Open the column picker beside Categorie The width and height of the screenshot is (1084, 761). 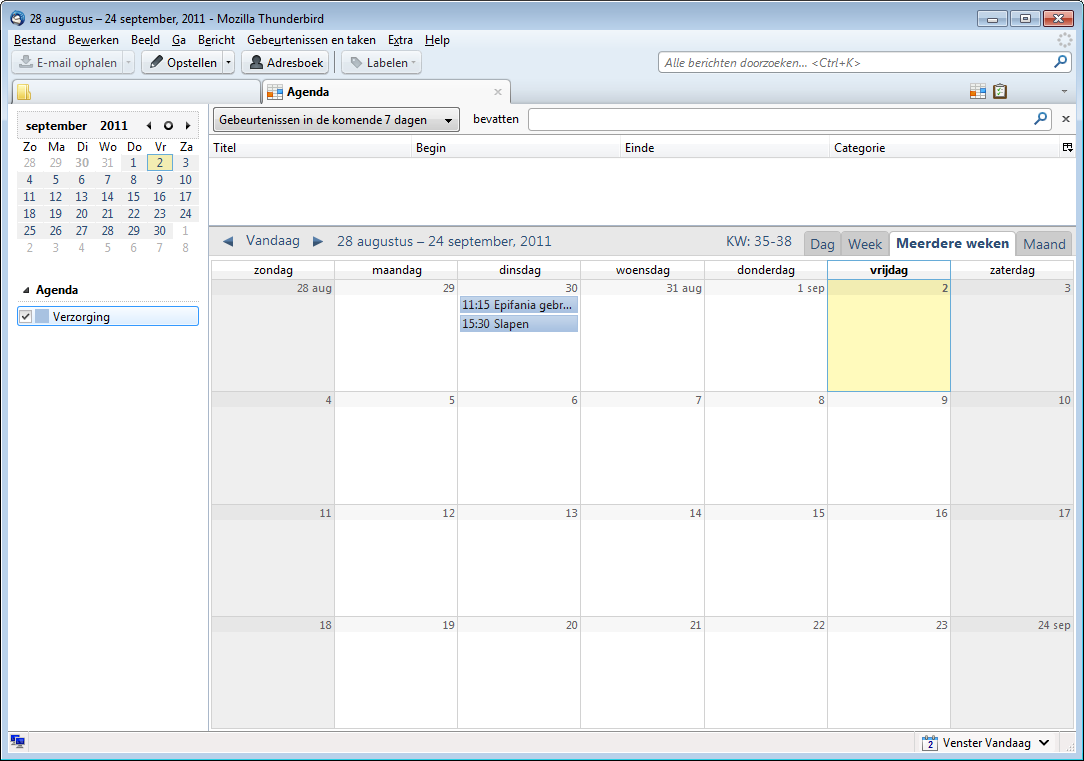(1067, 148)
